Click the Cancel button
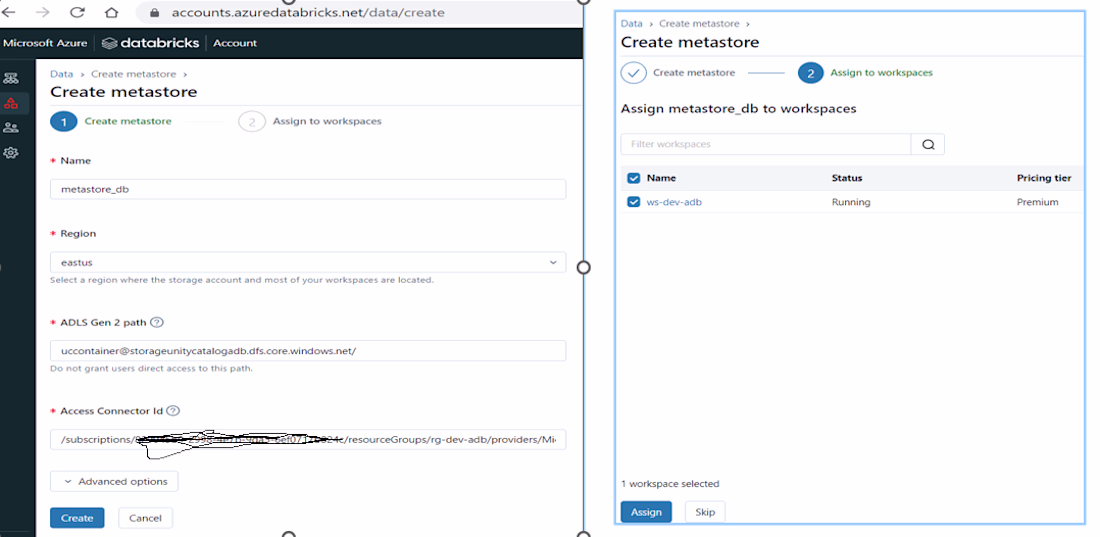1100x537 pixels. pyautogui.click(x=145, y=518)
